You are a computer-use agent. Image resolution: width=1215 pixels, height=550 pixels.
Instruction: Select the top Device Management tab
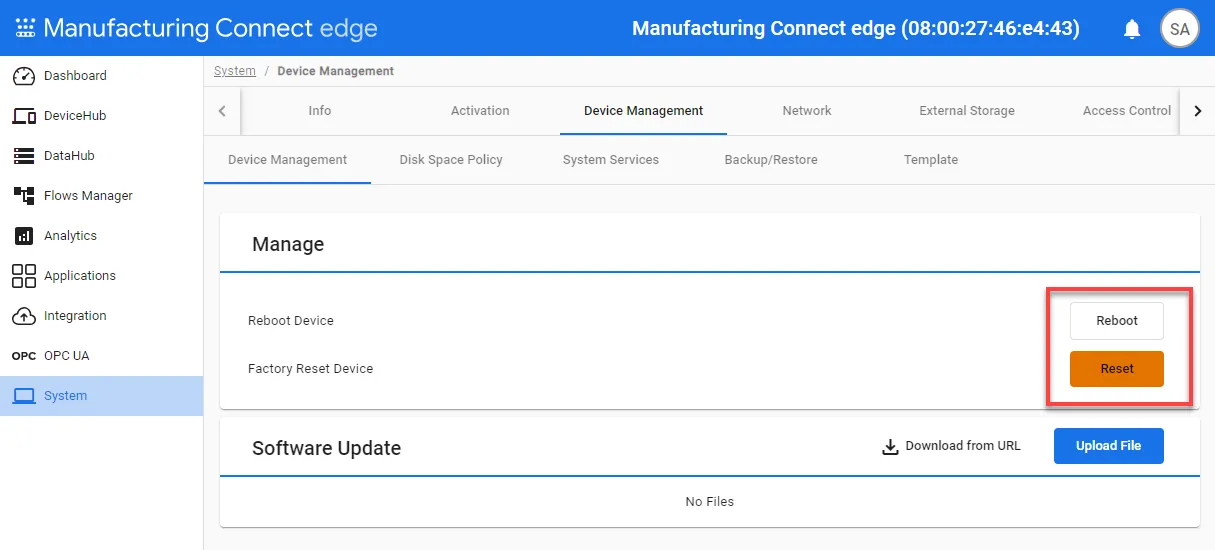point(643,111)
